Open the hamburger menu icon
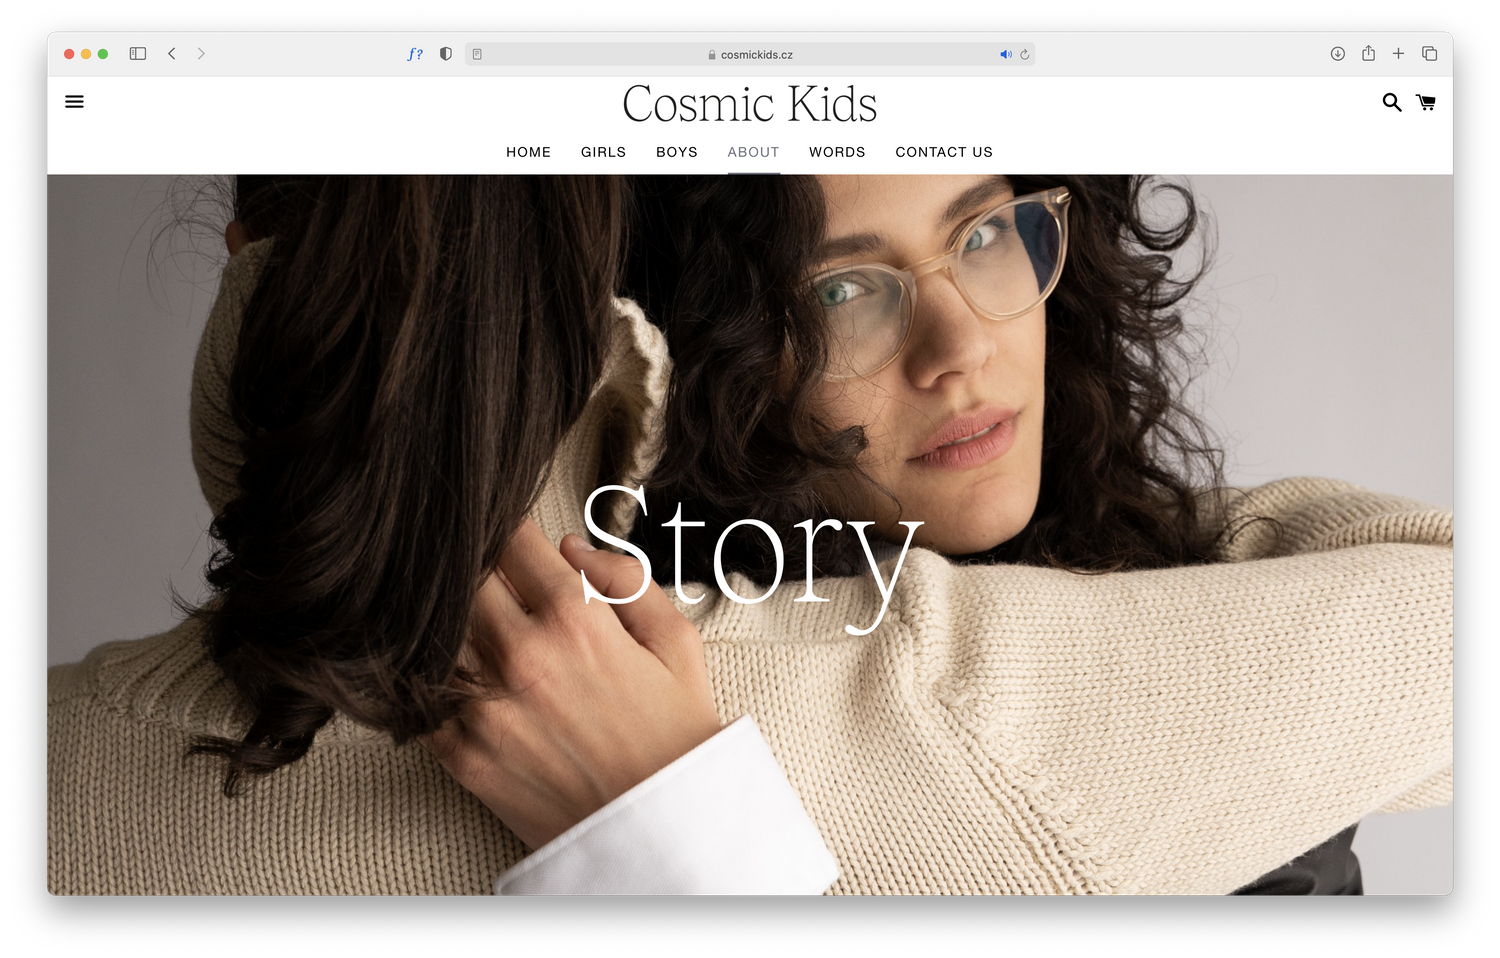 tap(74, 102)
